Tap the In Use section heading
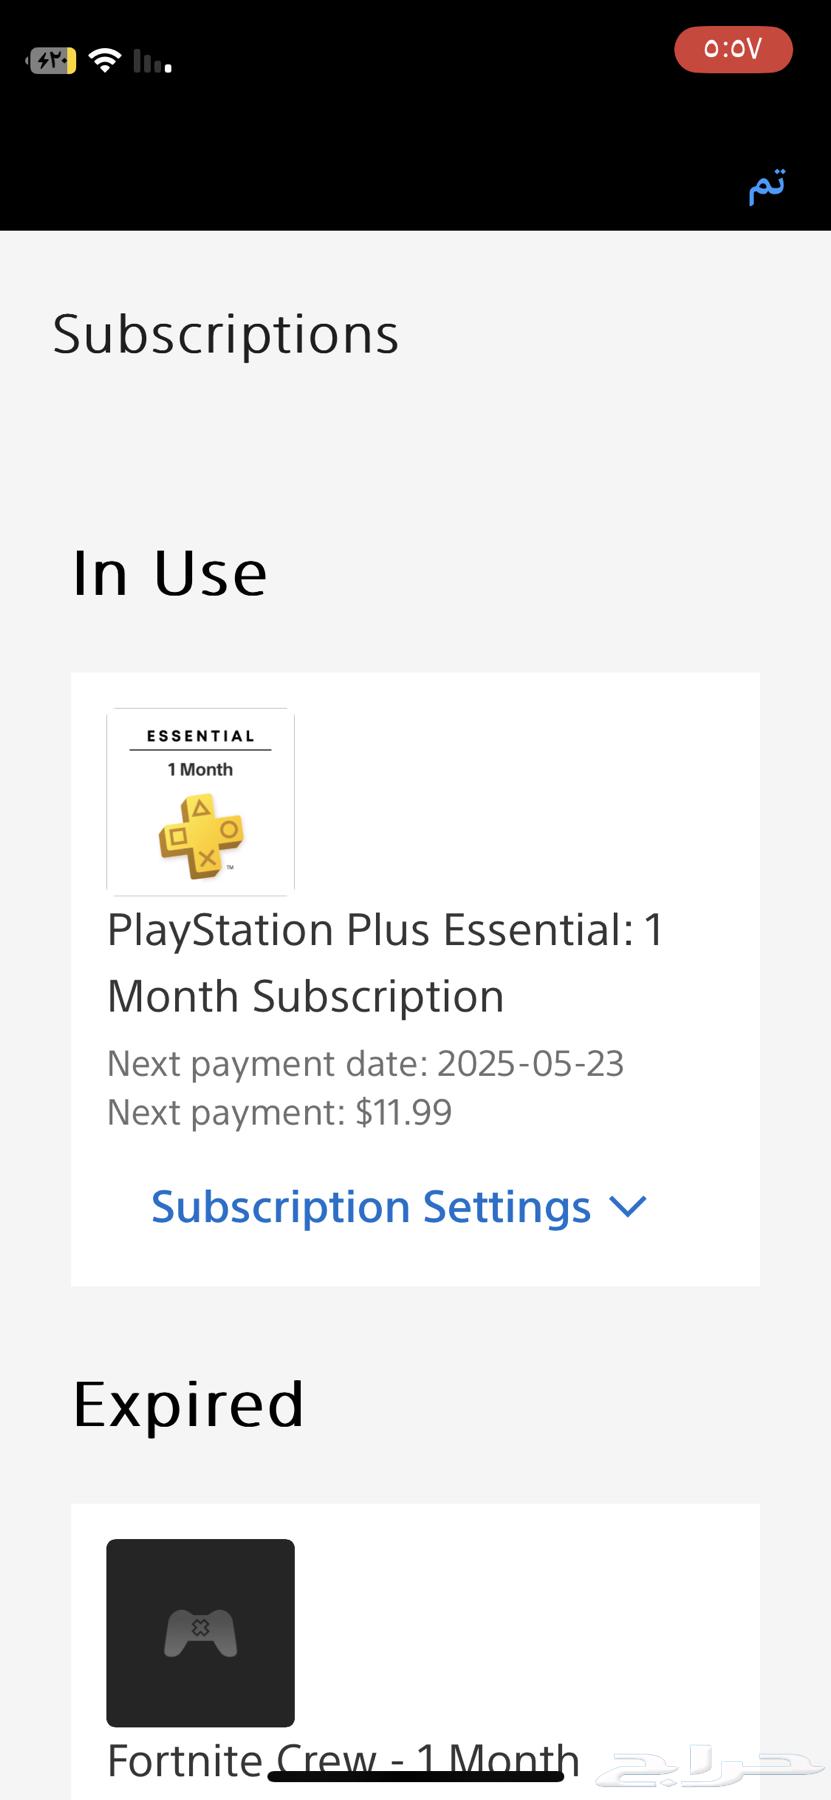The image size is (831, 1800). coord(170,573)
